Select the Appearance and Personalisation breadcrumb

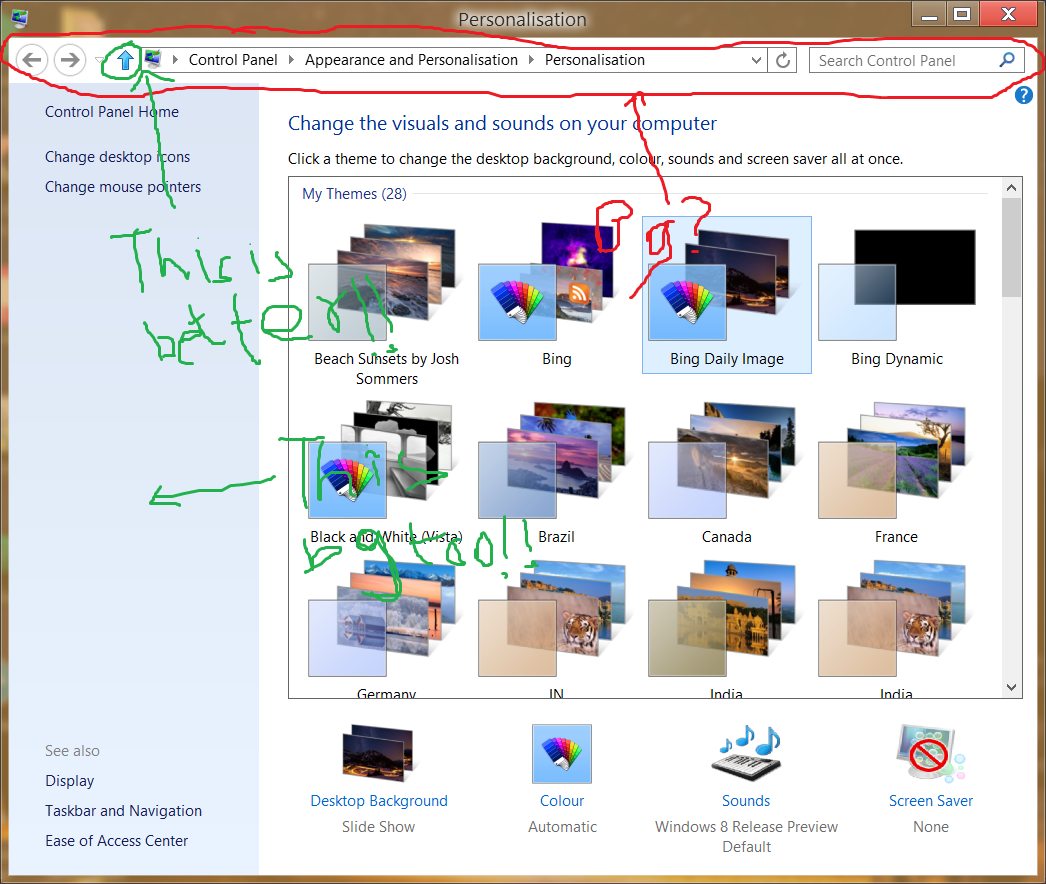coord(411,60)
